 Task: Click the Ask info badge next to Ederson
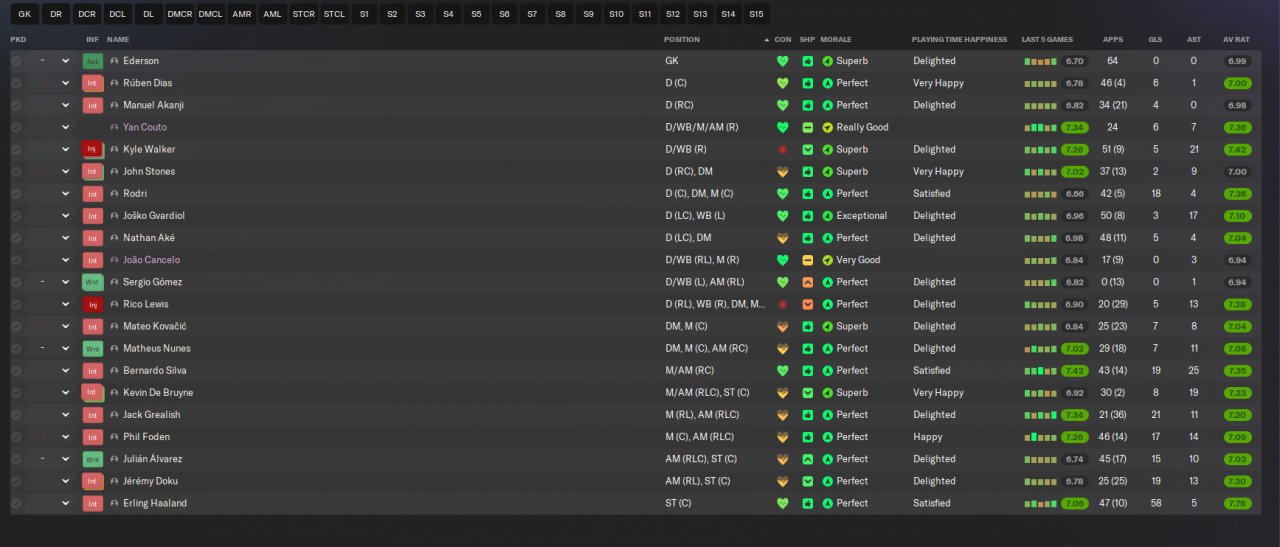[x=93, y=61]
